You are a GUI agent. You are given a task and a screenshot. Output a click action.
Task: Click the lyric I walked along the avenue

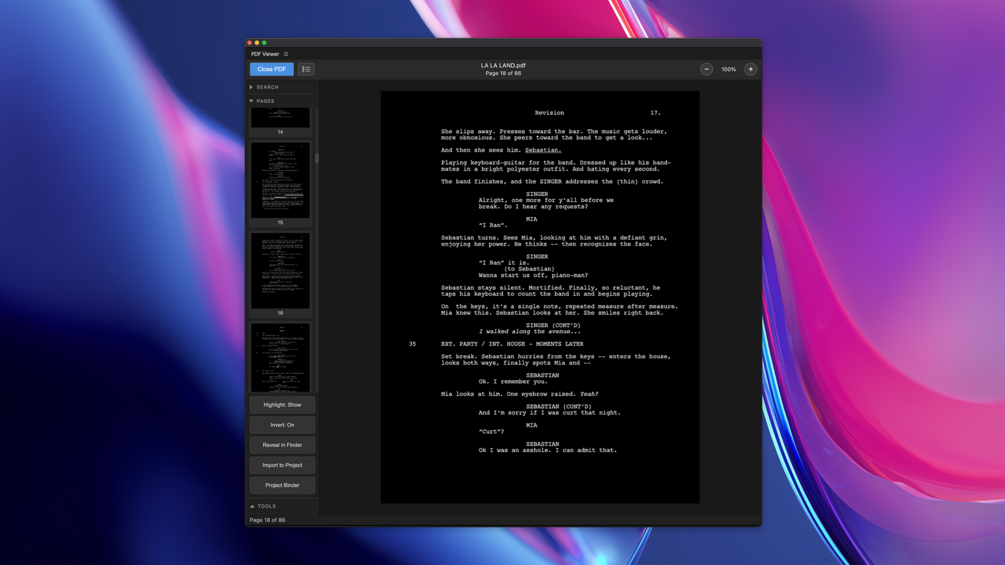point(529,332)
